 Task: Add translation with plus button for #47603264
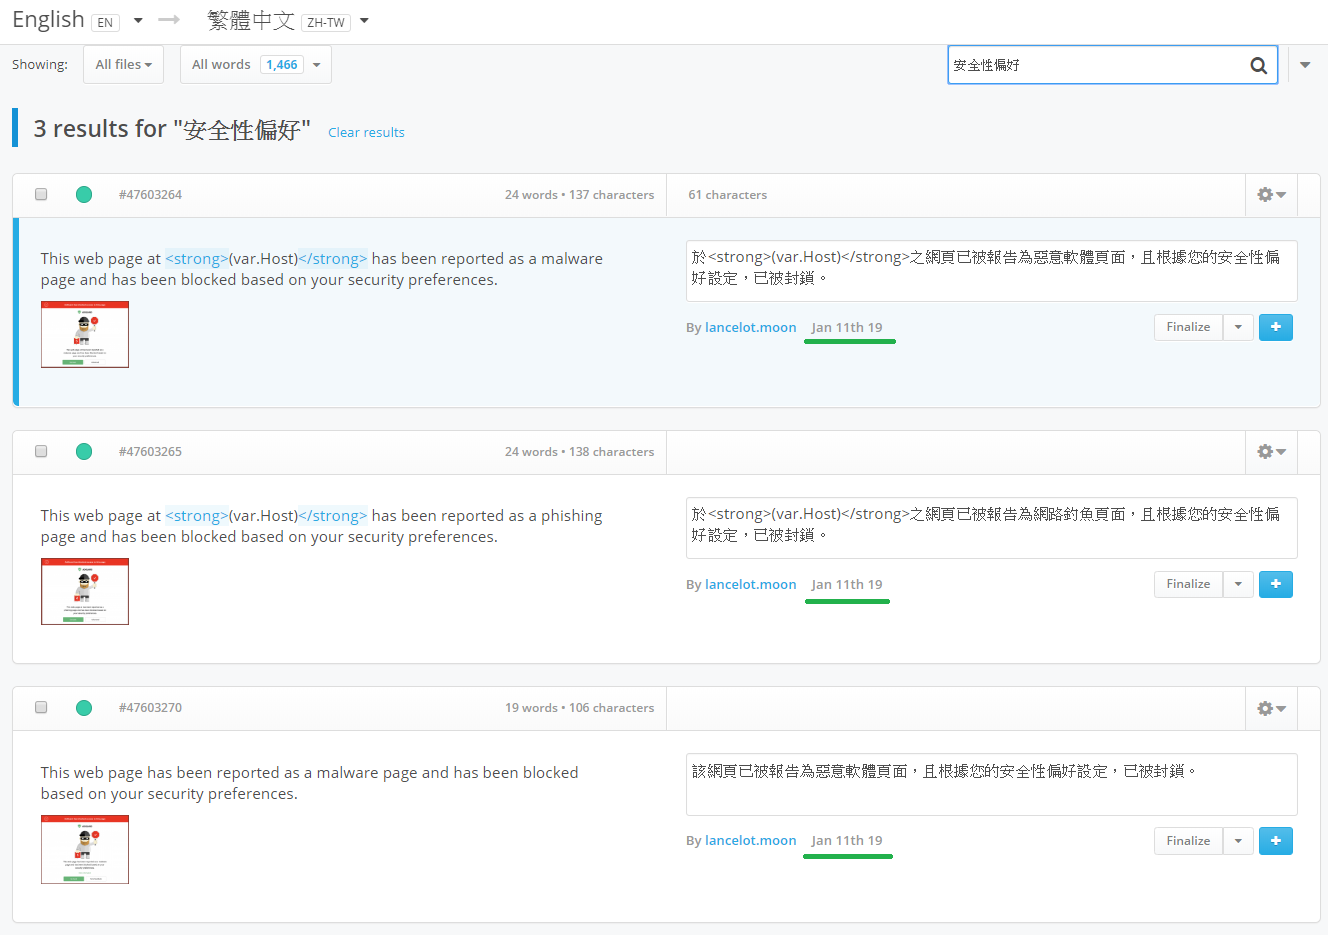coord(1276,327)
